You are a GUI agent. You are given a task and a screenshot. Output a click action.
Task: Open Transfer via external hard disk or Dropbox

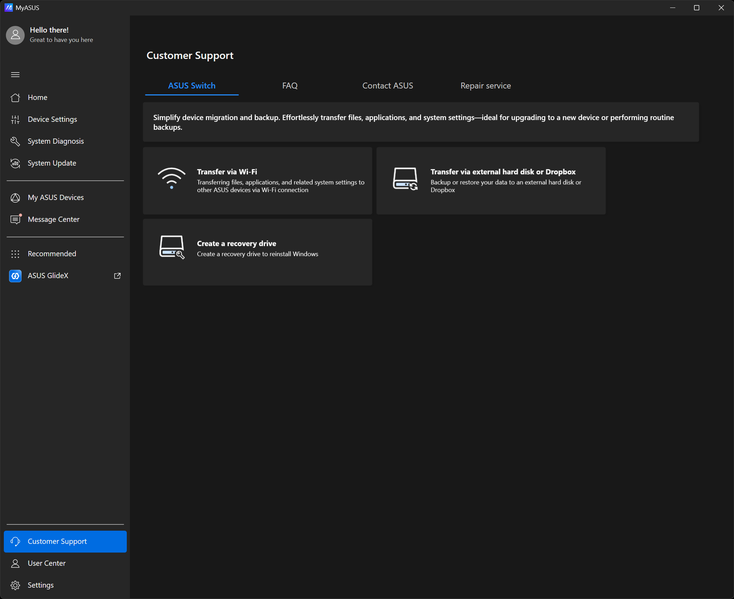tap(491, 181)
